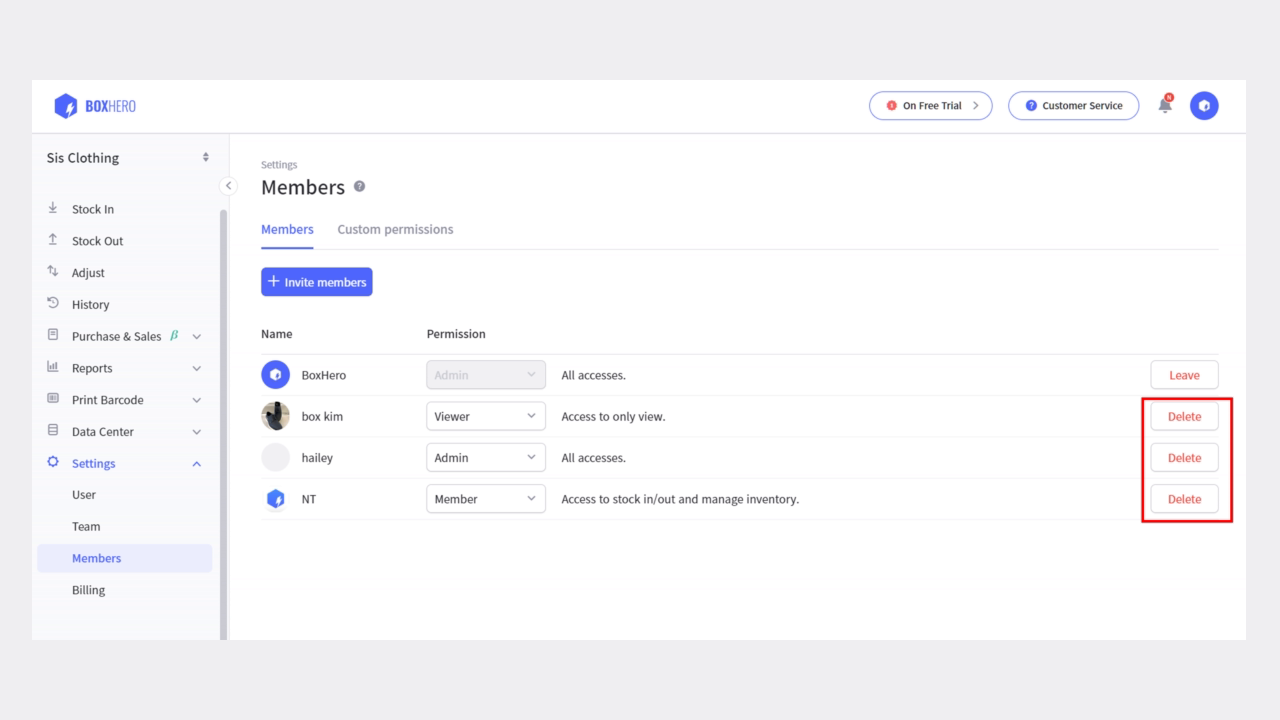Open box kim's permission dropdown
Screen dimensions: 1280x720
(x=486, y=416)
